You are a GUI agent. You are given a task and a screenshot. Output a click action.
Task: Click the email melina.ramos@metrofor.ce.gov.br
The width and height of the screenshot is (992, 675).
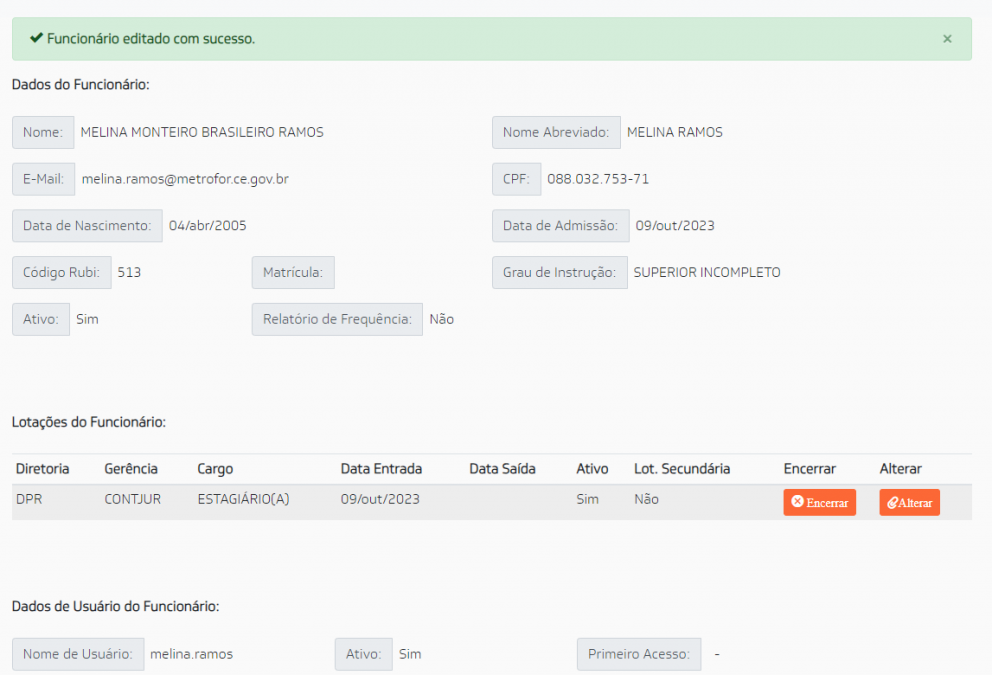click(x=185, y=179)
